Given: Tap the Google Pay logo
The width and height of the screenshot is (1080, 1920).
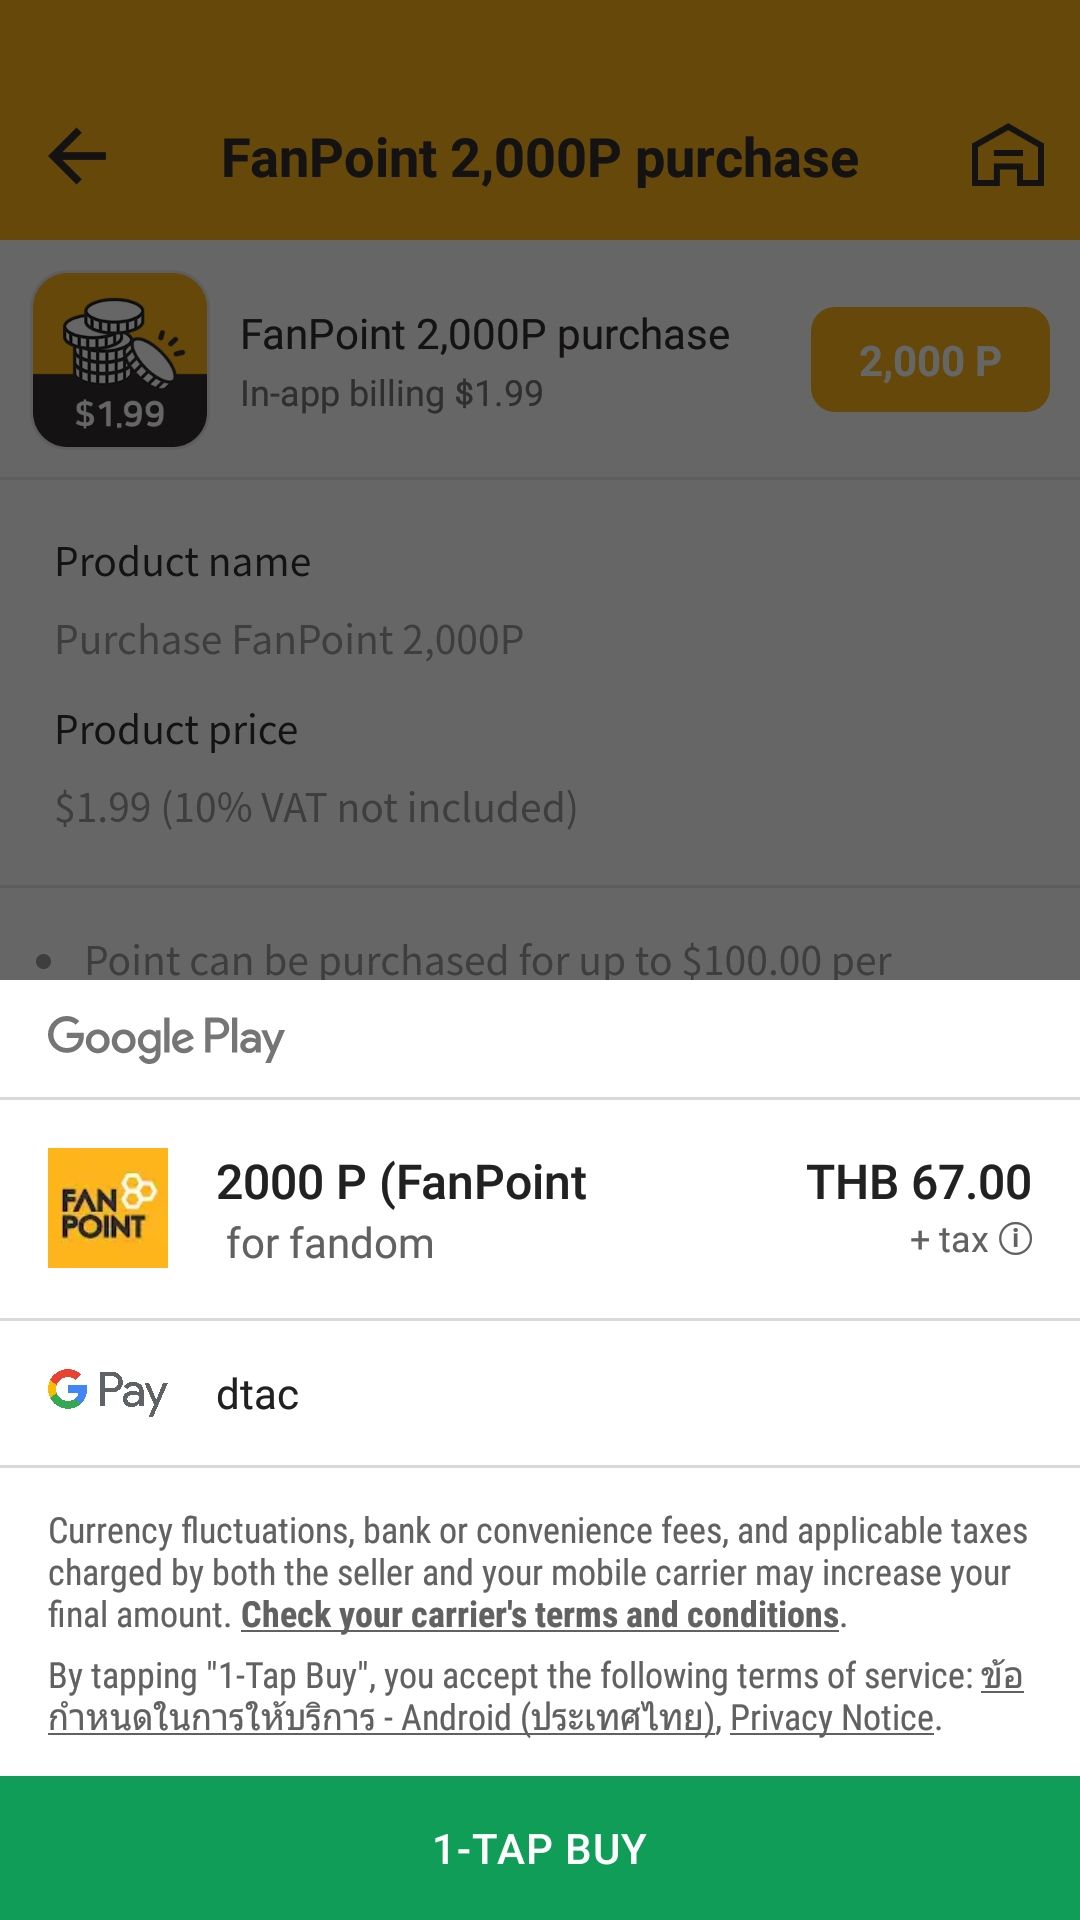Looking at the screenshot, I should pyautogui.click(x=108, y=1391).
